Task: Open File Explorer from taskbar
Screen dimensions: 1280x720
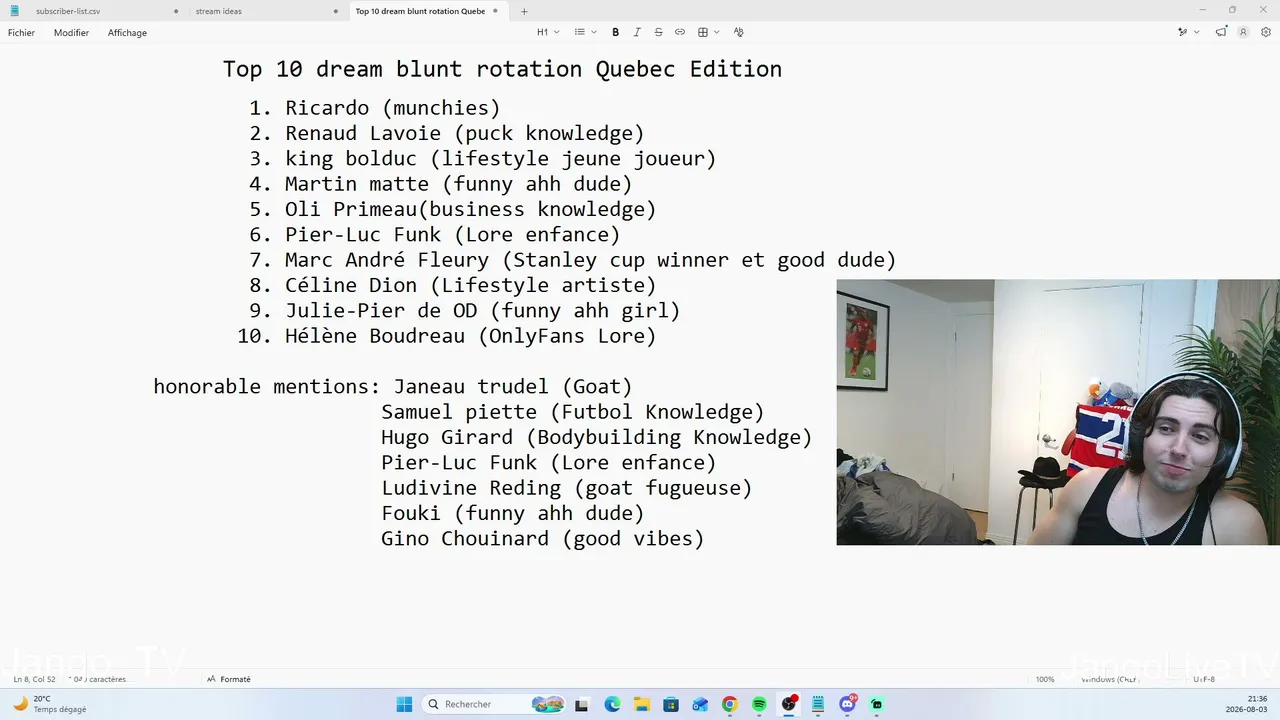Action: (641, 704)
